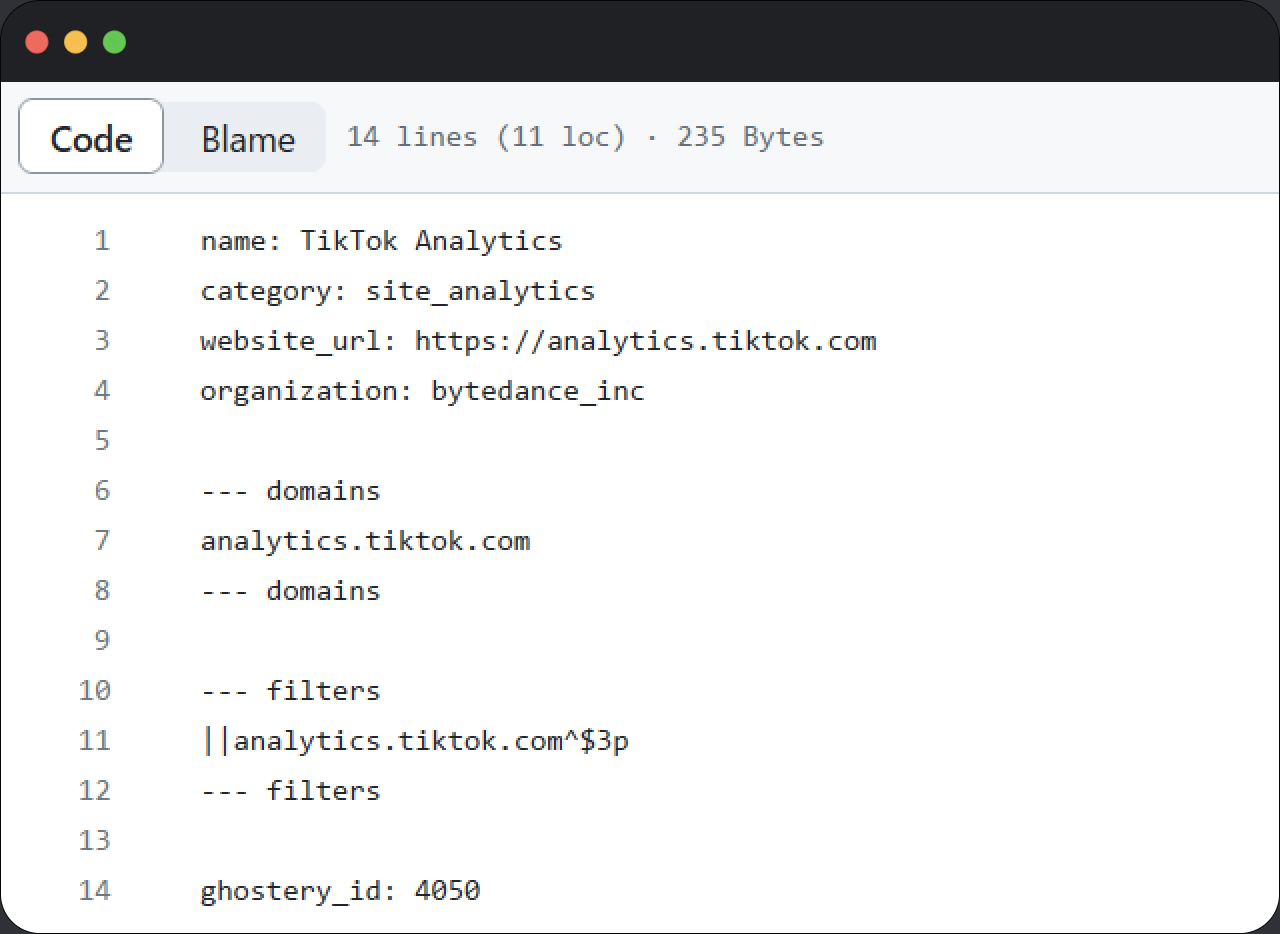Click line number 7 next to analytics.tiktok.com
This screenshot has height=934, width=1280.
102,540
